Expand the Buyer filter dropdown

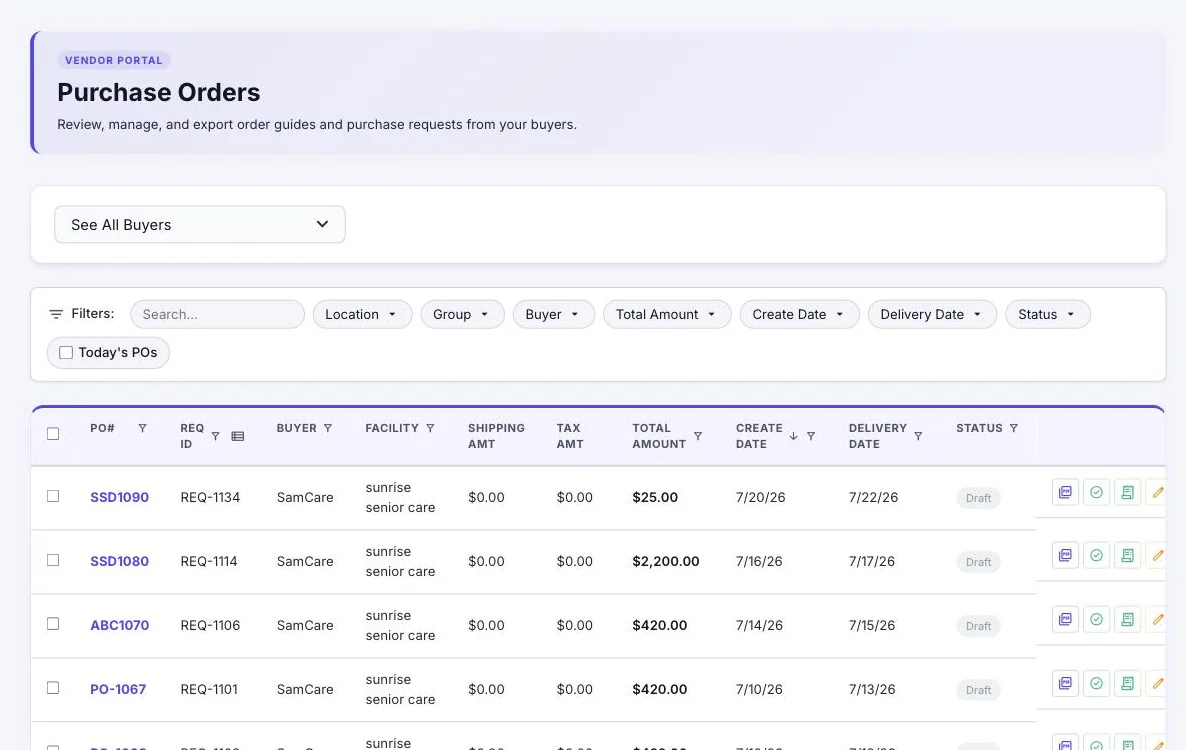(x=554, y=315)
